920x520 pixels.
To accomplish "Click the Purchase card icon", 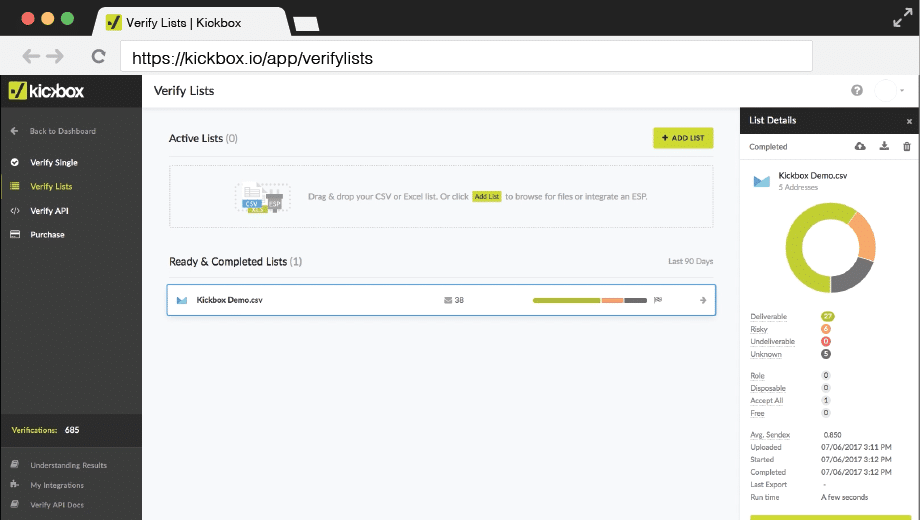I will click(x=15, y=234).
